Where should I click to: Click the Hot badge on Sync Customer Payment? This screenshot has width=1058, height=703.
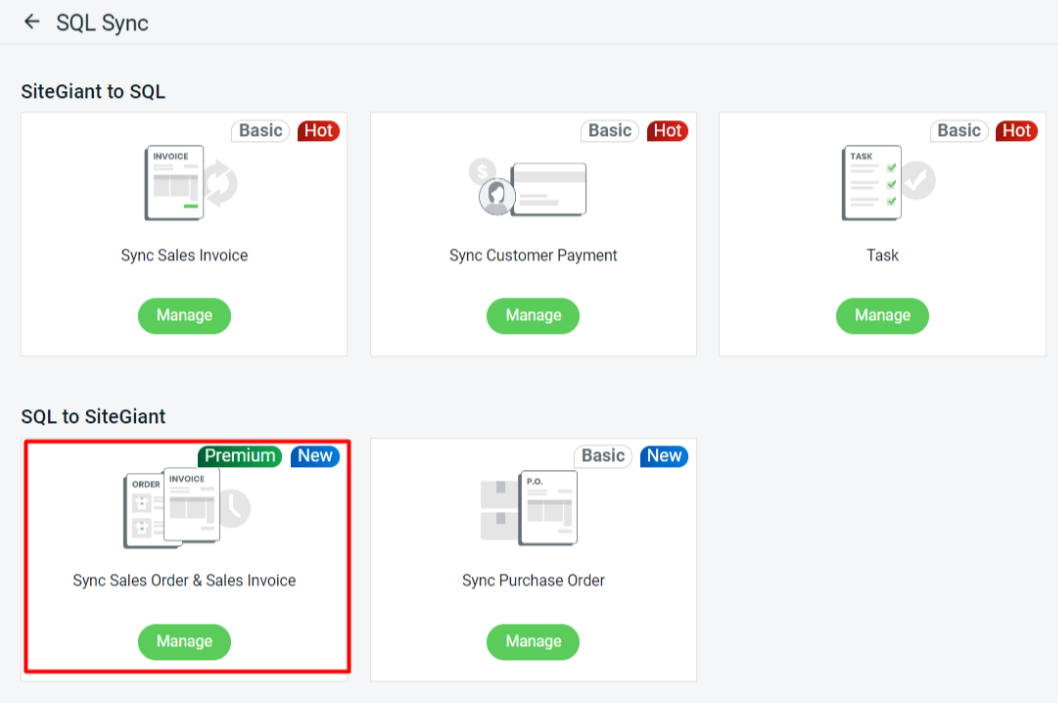point(667,130)
